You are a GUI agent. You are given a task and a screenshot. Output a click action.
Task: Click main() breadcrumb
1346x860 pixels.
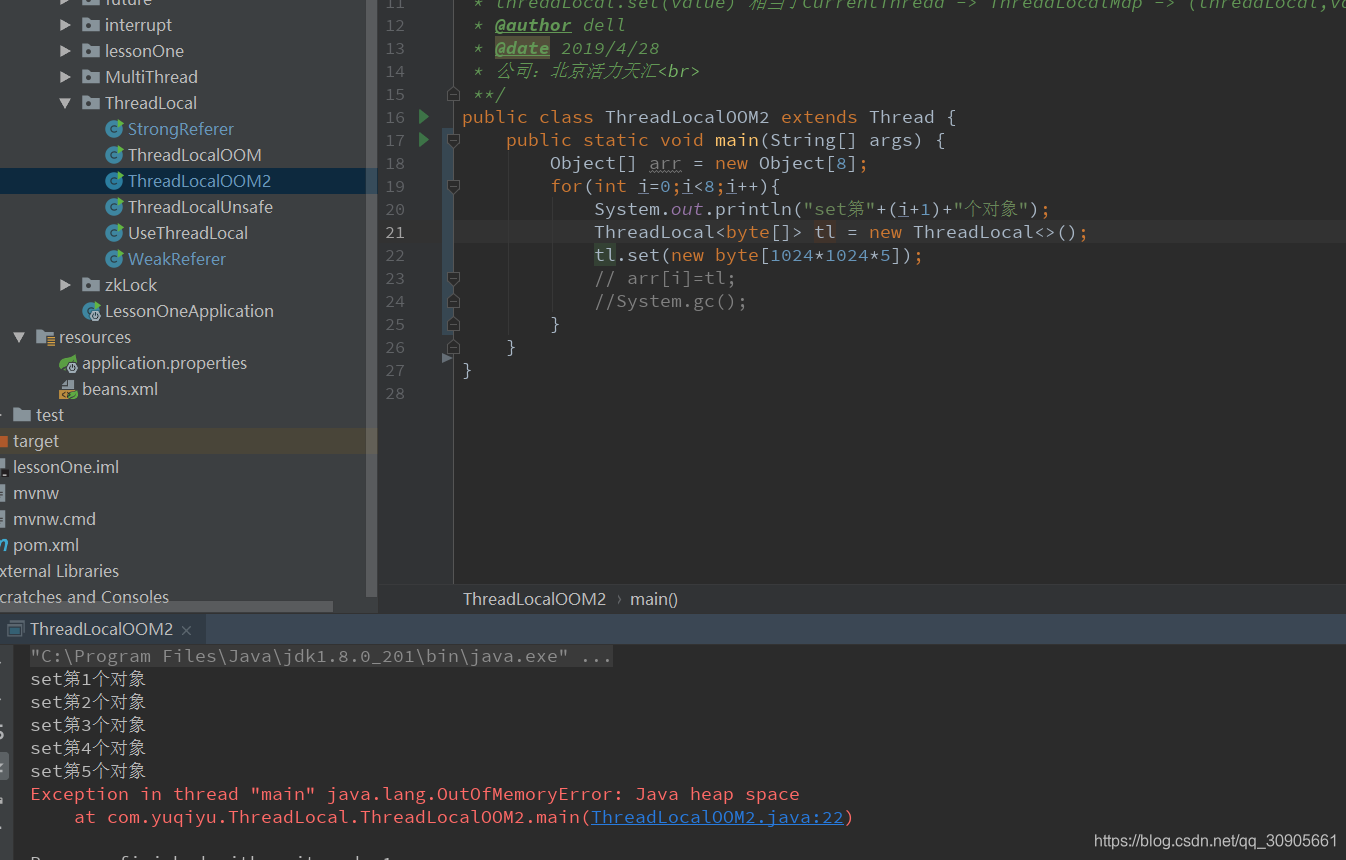point(654,599)
